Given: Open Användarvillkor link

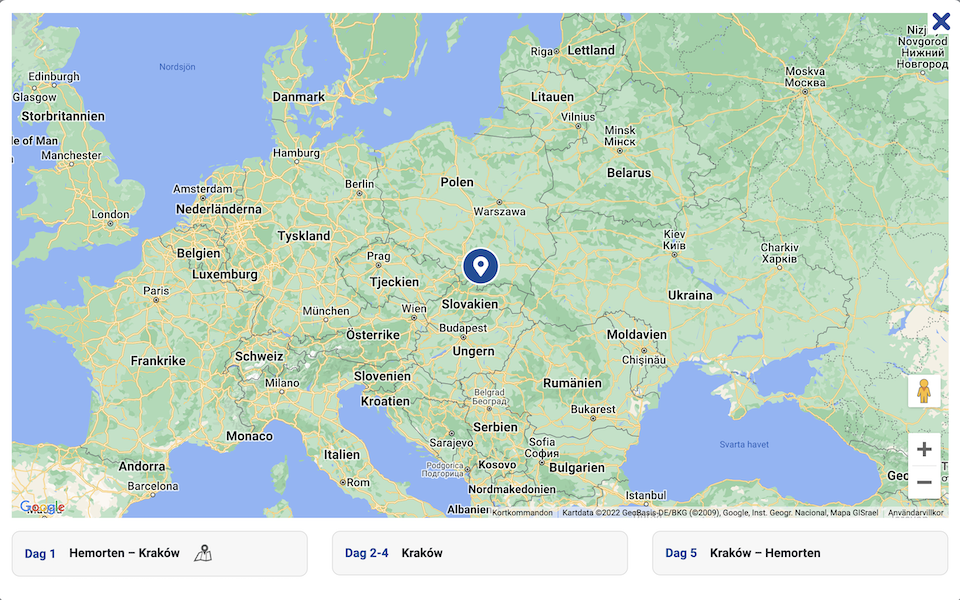Looking at the screenshot, I should click(916, 513).
